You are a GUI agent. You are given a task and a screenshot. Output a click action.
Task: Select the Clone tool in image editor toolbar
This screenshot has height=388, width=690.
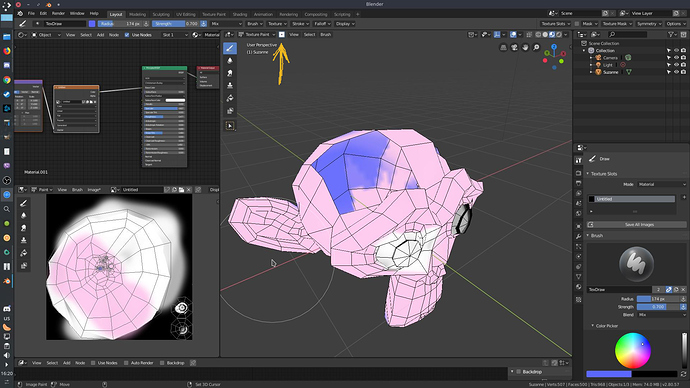[x=24, y=241]
